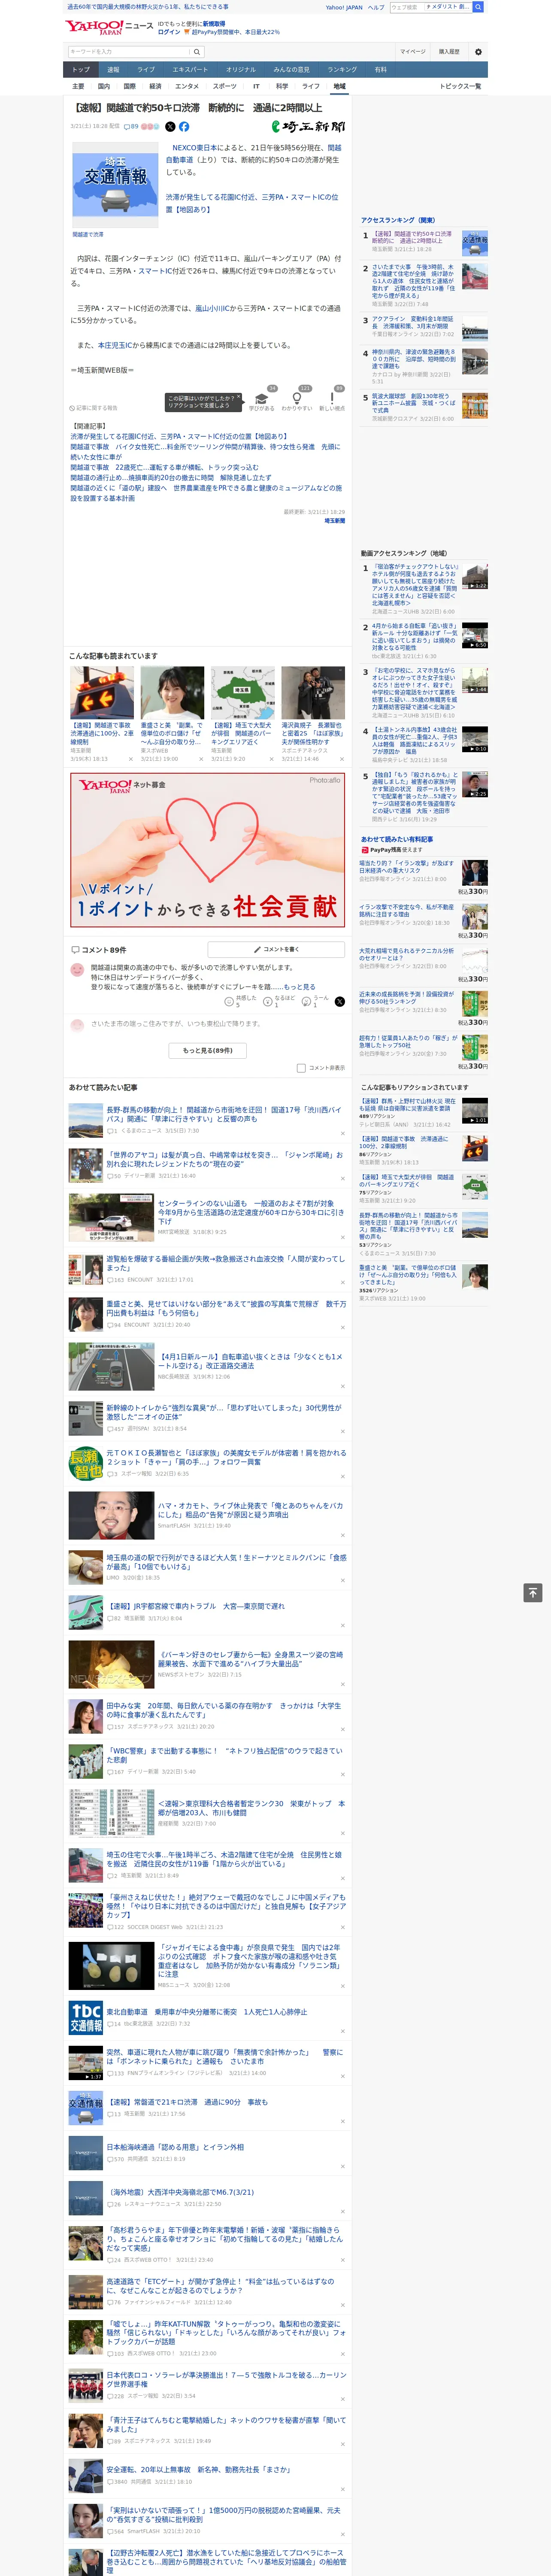Share article on X icon

click(170, 127)
